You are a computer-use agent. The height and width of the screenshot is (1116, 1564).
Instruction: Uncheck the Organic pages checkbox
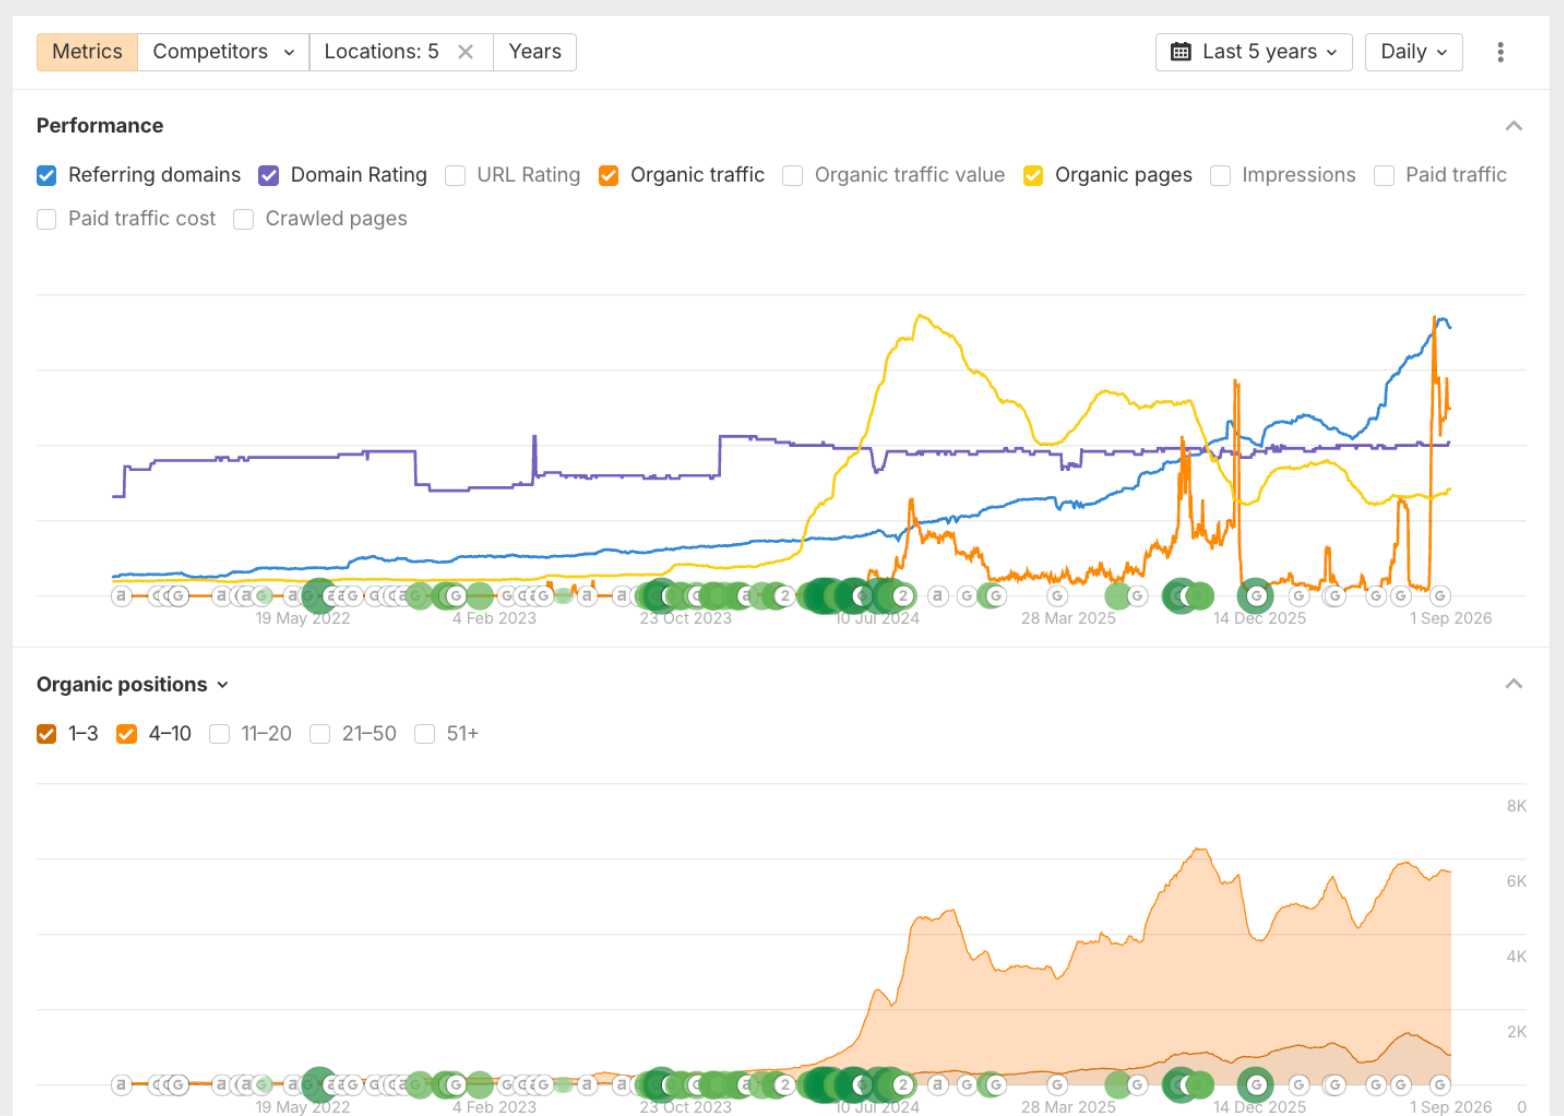pos(1033,176)
